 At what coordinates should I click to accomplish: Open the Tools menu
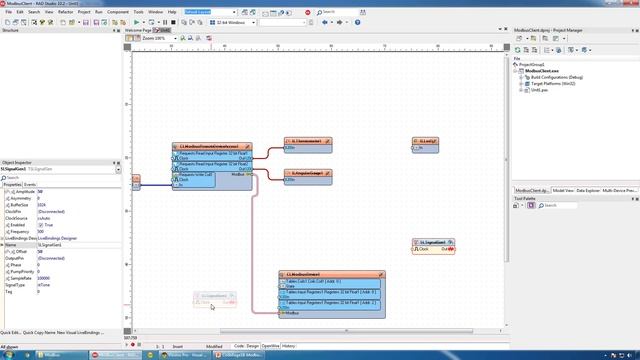coord(138,12)
